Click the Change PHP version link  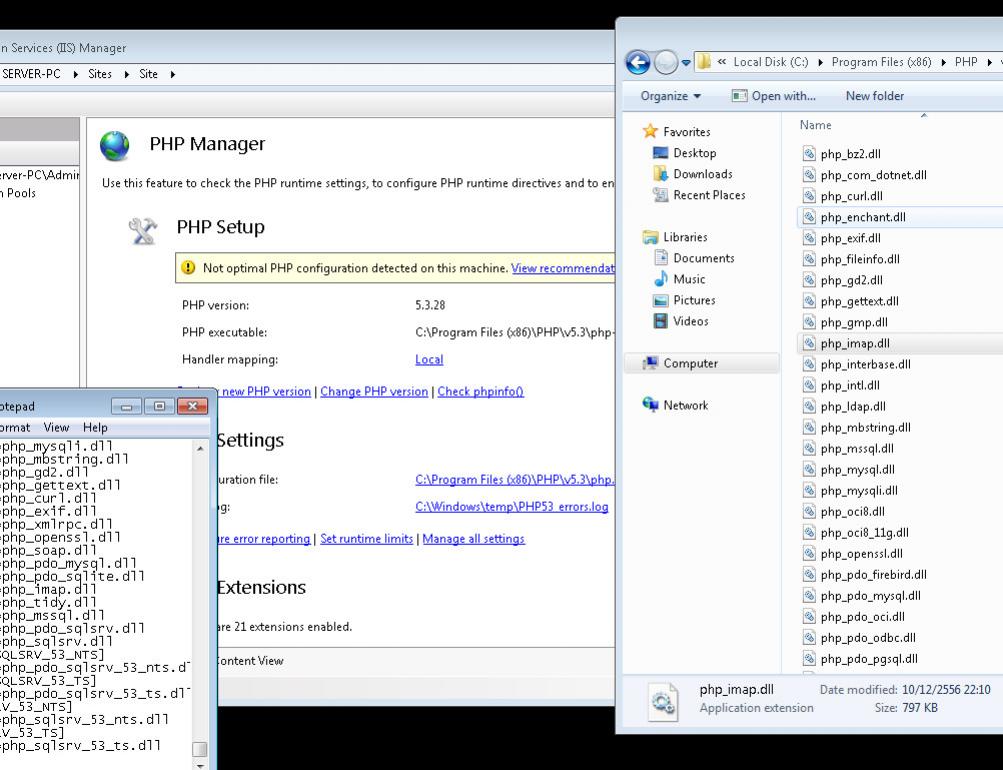[x=374, y=392]
